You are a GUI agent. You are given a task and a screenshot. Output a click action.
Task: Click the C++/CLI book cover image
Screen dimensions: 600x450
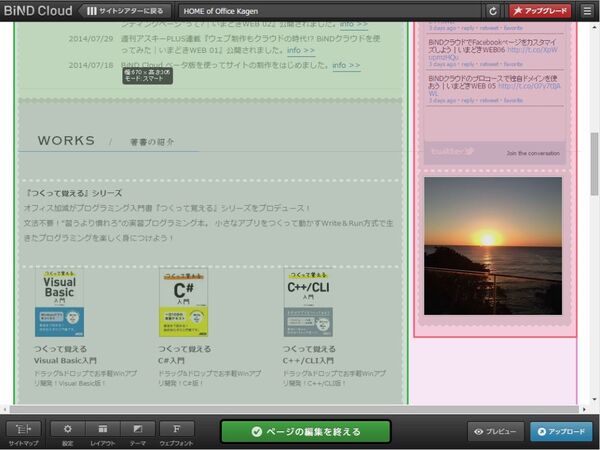308,302
